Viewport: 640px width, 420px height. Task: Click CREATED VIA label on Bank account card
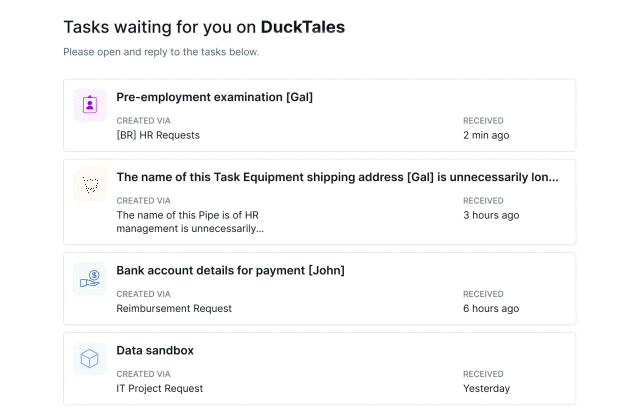tap(143, 294)
